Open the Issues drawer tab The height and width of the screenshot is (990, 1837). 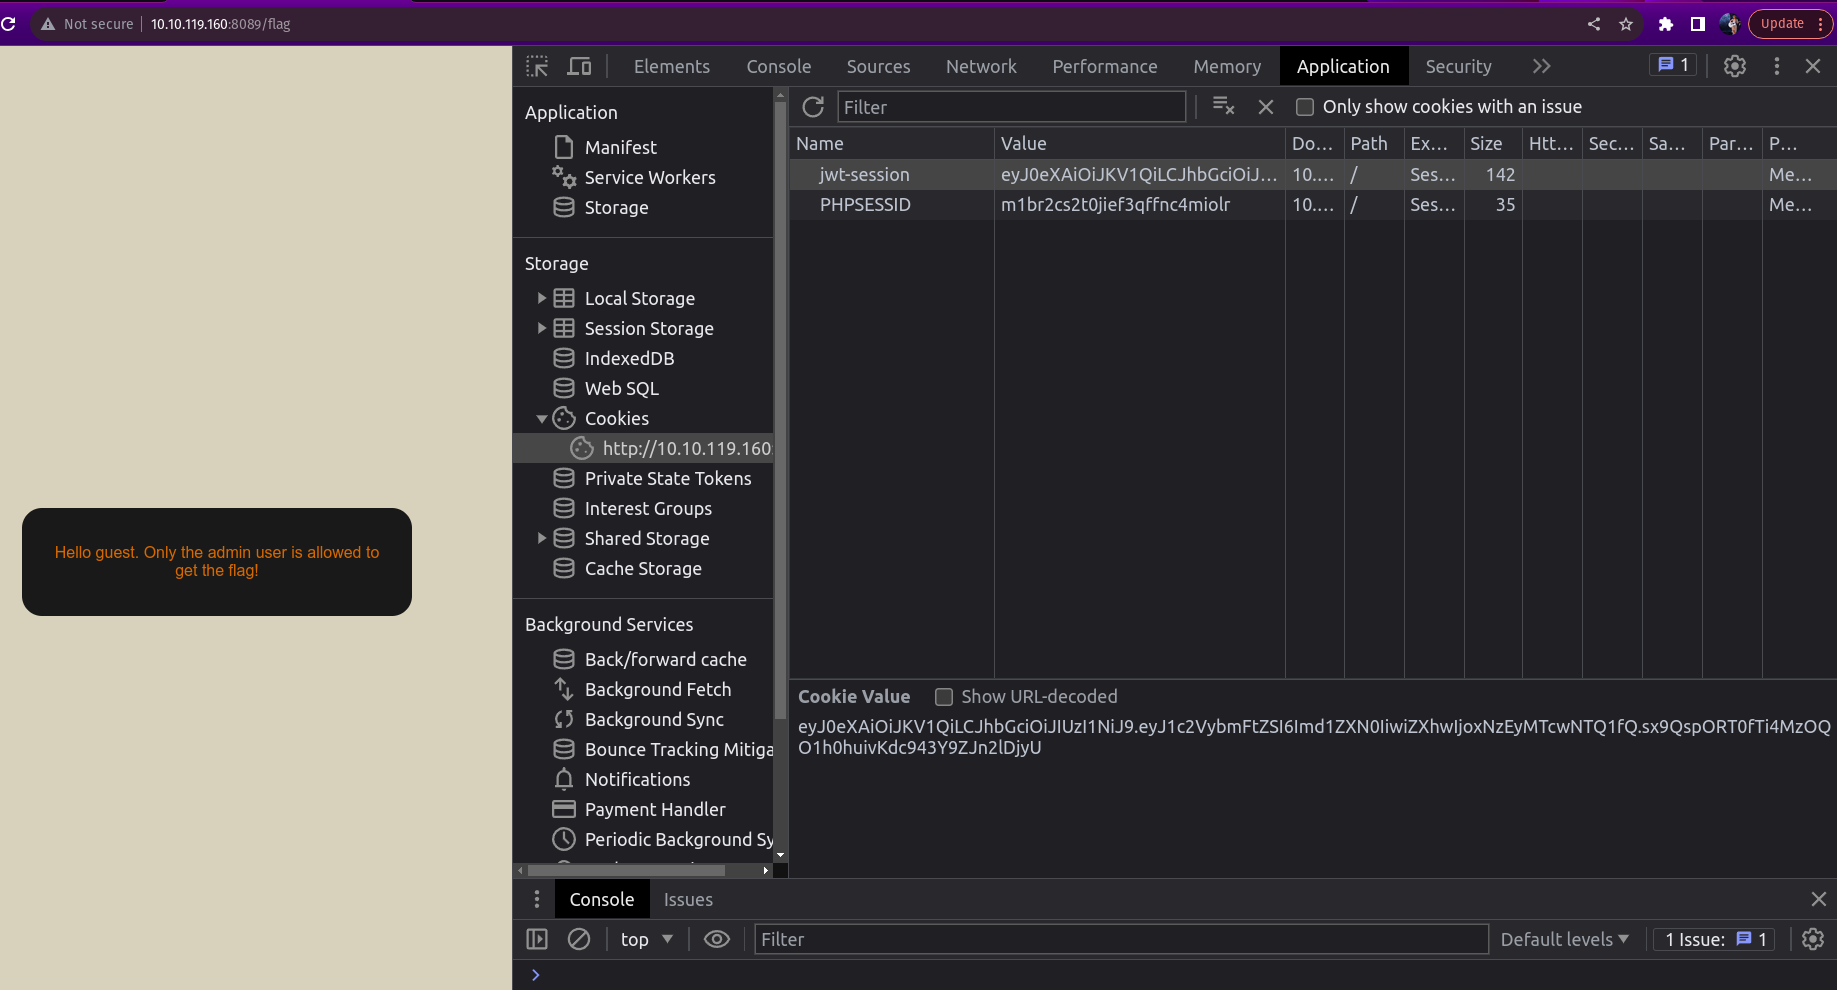tap(688, 899)
